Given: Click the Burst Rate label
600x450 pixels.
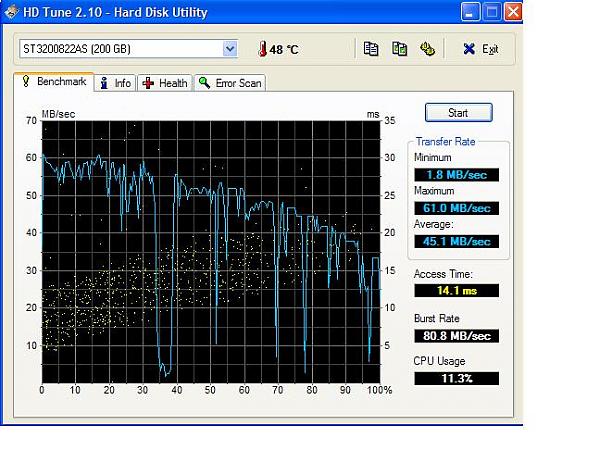Looking at the screenshot, I should (437, 318).
